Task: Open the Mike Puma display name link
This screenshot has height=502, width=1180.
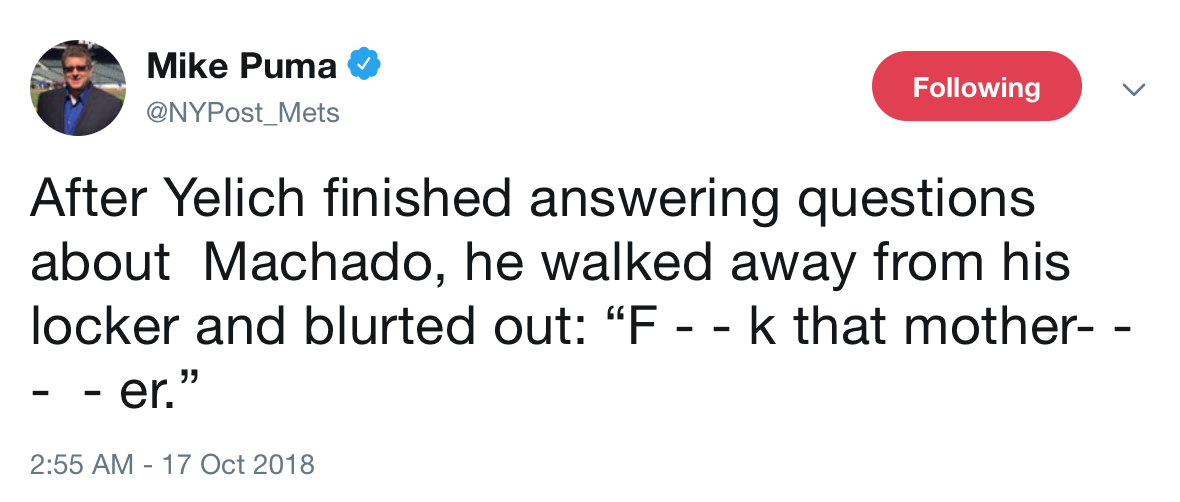Action: point(240,67)
